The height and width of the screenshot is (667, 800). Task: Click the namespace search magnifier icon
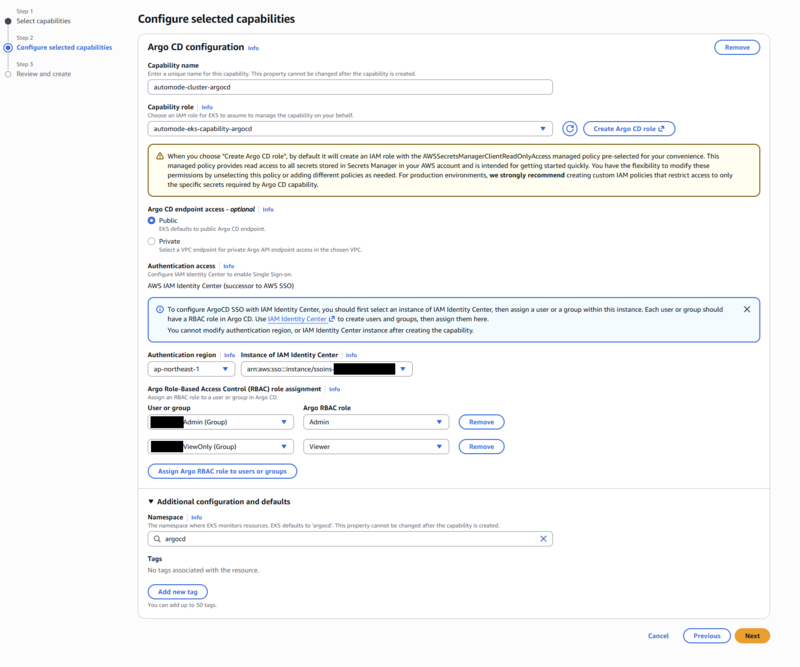tap(157, 539)
